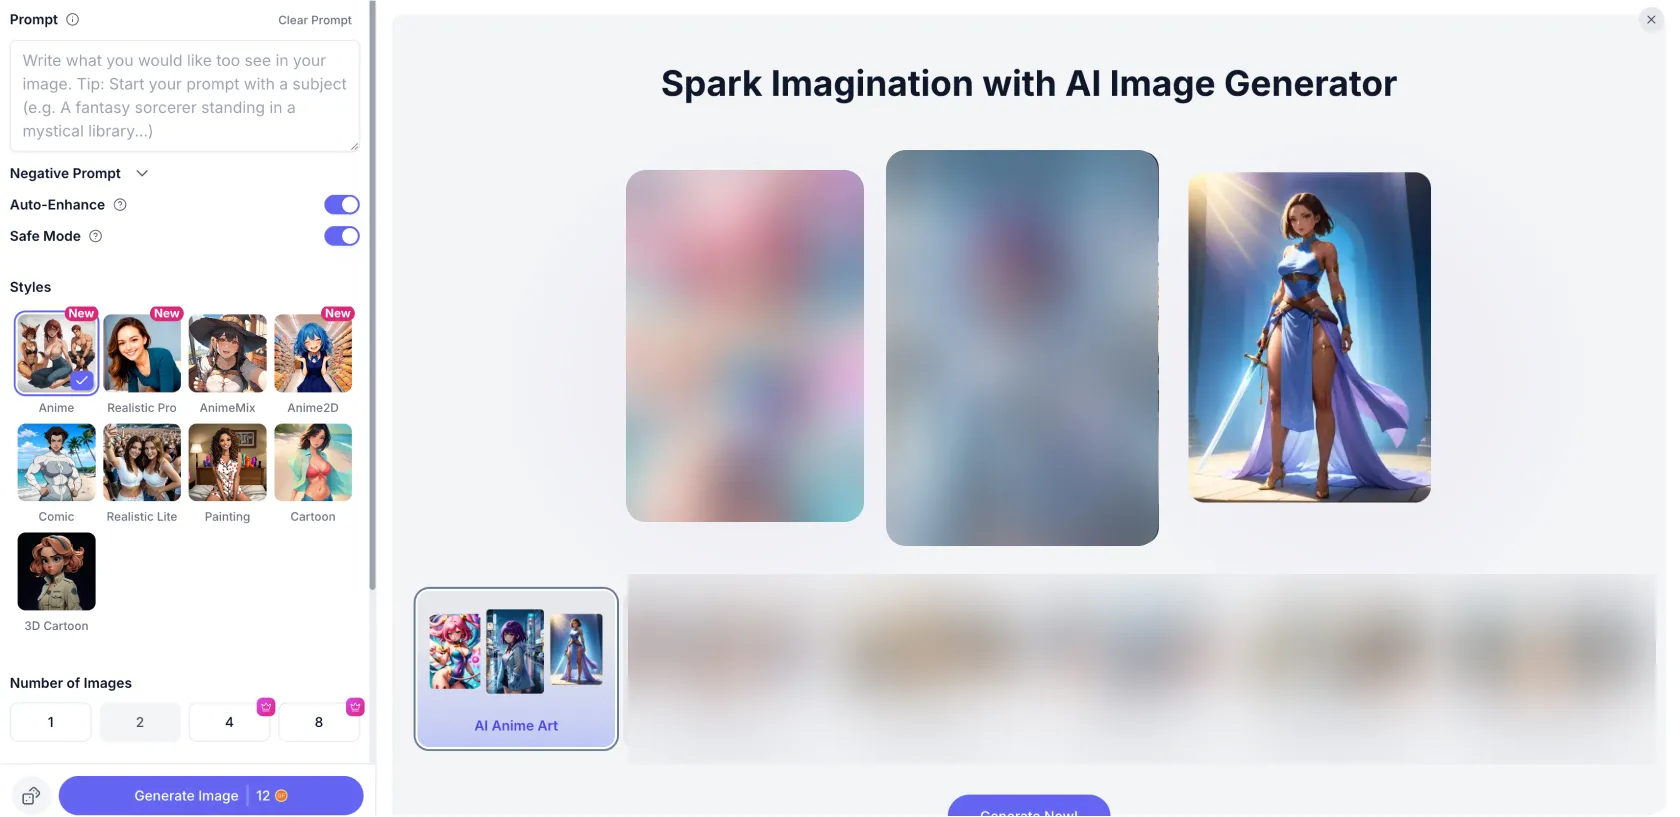
Task: Click the Auto-Enhance help icon
Action: click(120, 205)
